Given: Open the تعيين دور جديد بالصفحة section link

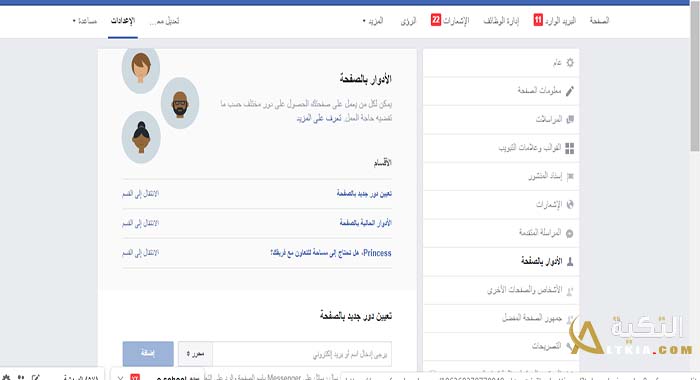Looking at the screenshot, I should (364, 193).
